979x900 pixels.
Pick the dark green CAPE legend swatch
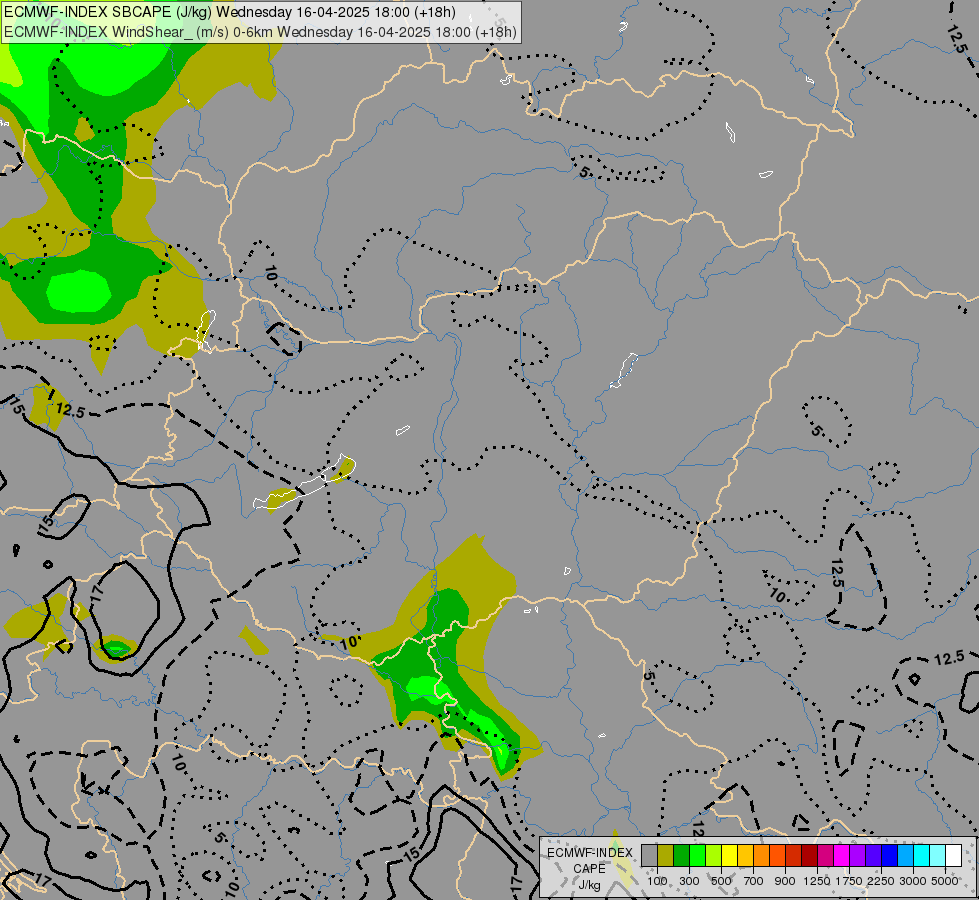pyautogui.click(x=681, y=856)
